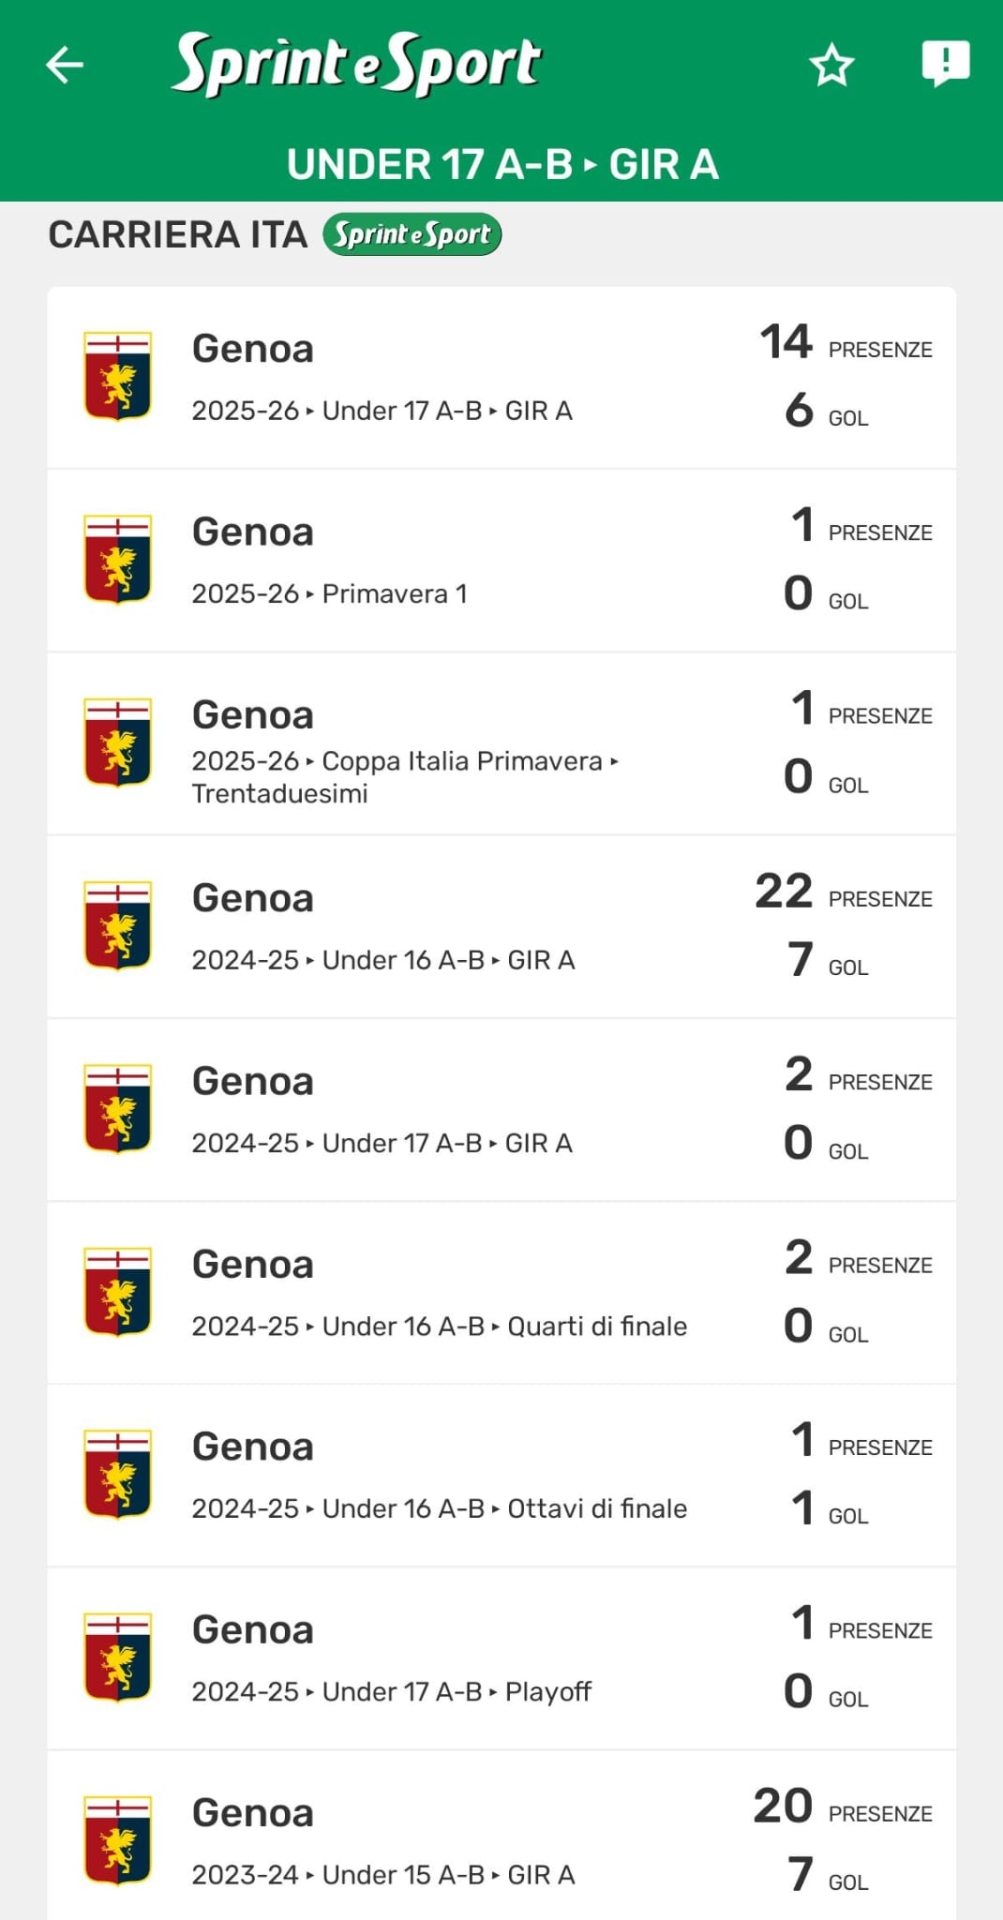Tap Genoa crest in Coppa Italia Primavera row
This screenshot has width=1003, height=1920.
(118, 742)
